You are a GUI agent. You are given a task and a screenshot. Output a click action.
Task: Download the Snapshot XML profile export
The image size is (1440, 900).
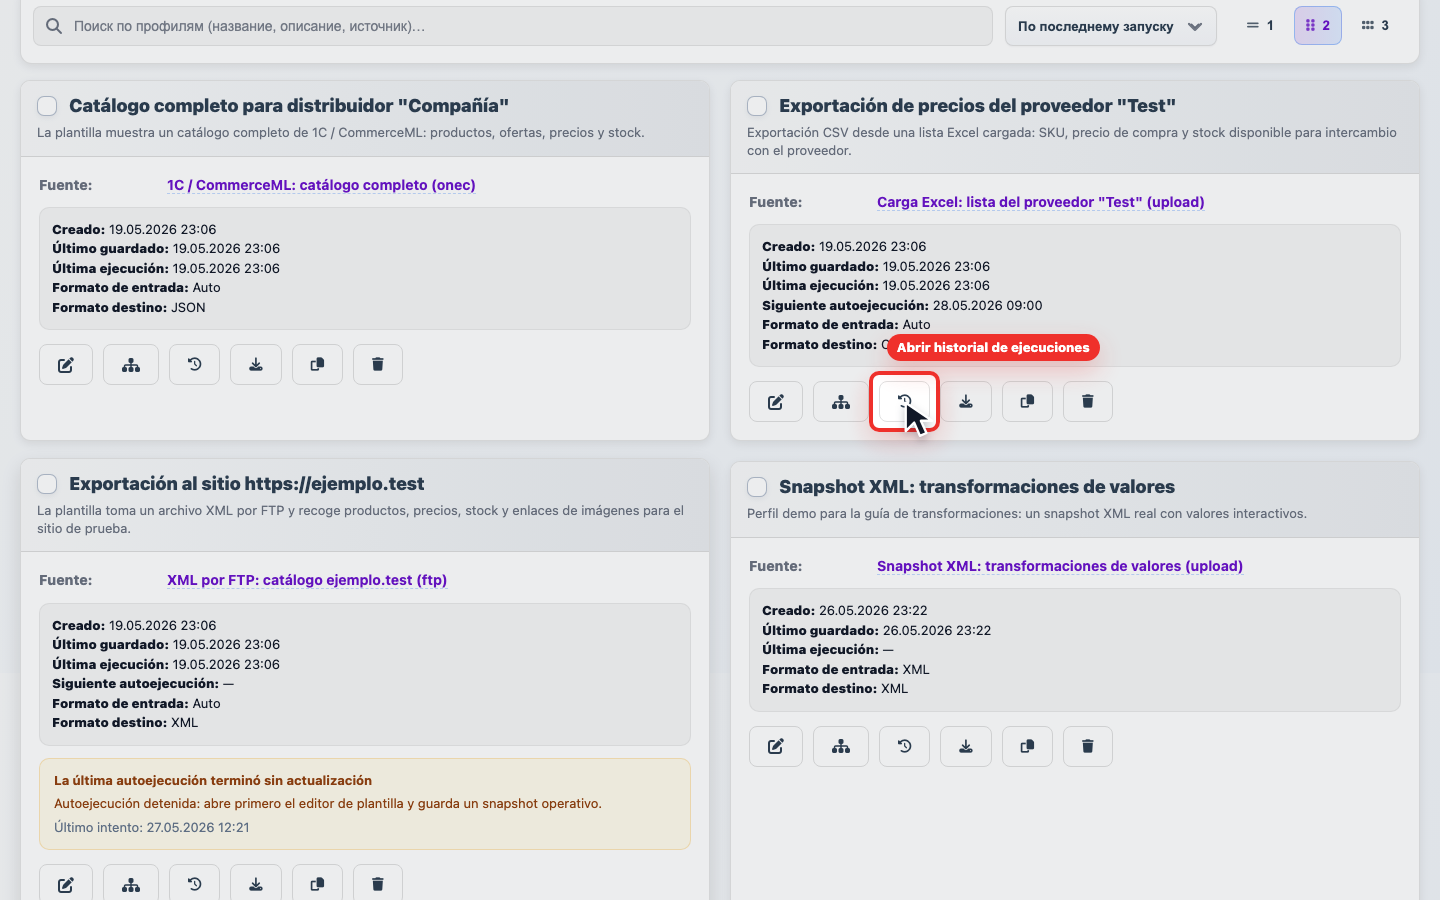[x=966, y=746]
